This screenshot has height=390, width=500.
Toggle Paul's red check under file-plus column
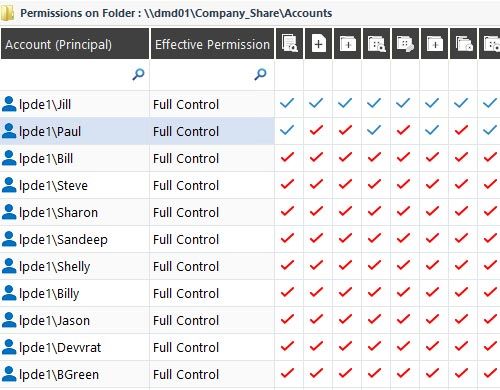316,130
